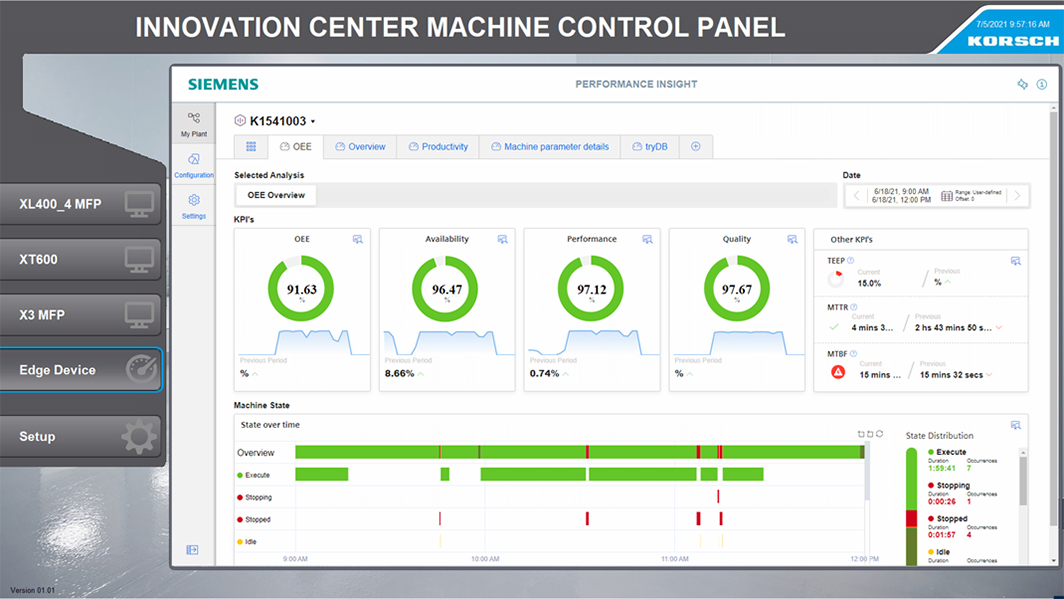Select the XL400_4 MFP machine button
This screenshot has width=1064, height=599.
[x=81, y=204]
